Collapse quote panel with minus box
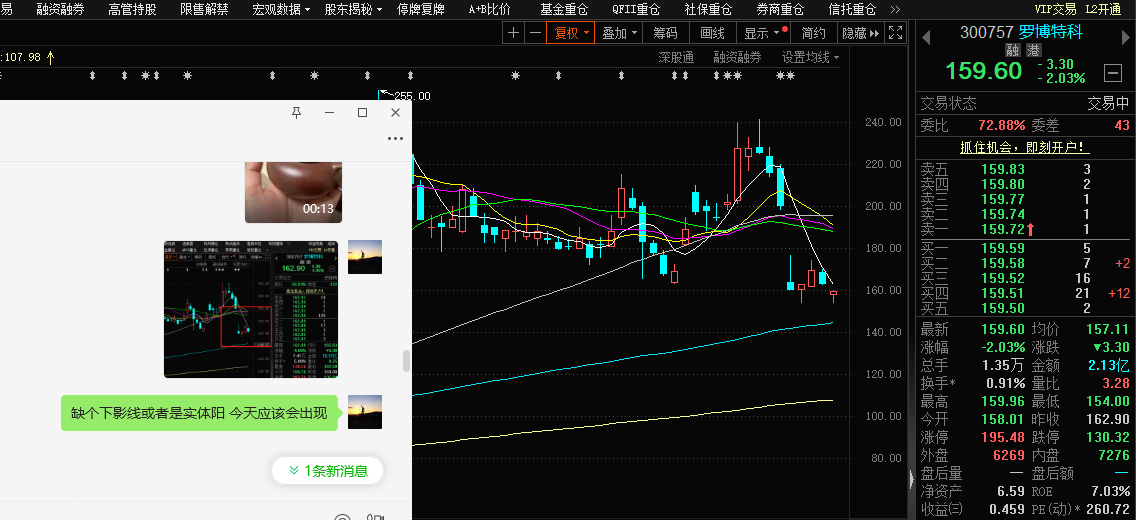Screen dimensions: 1136x520 (1112, 72)
